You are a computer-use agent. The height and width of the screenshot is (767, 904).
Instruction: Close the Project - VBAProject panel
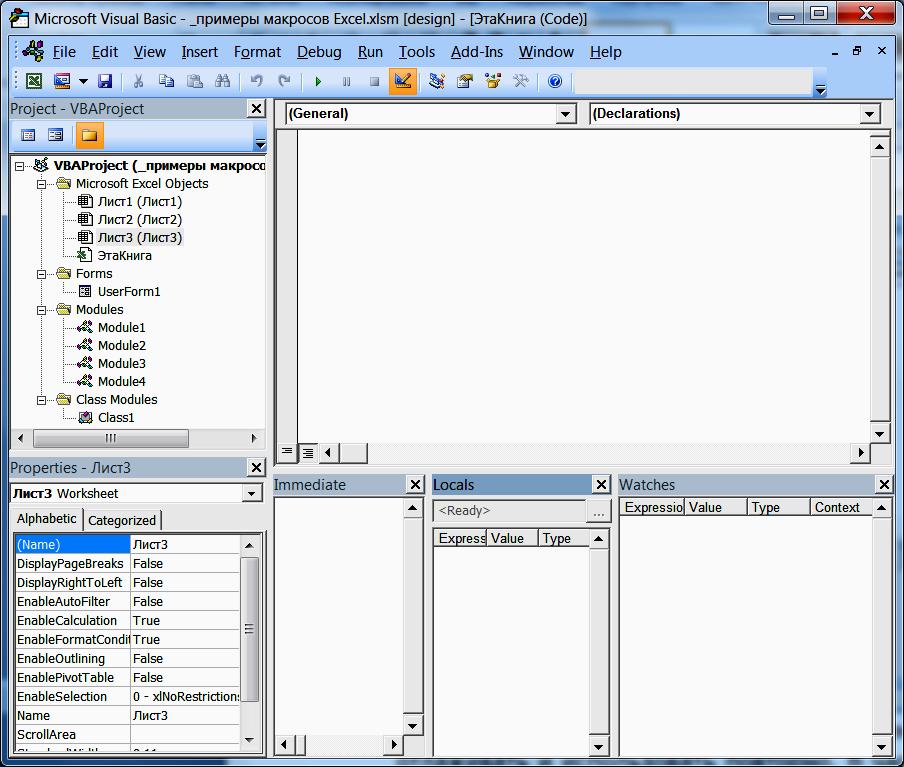point(256,108)
